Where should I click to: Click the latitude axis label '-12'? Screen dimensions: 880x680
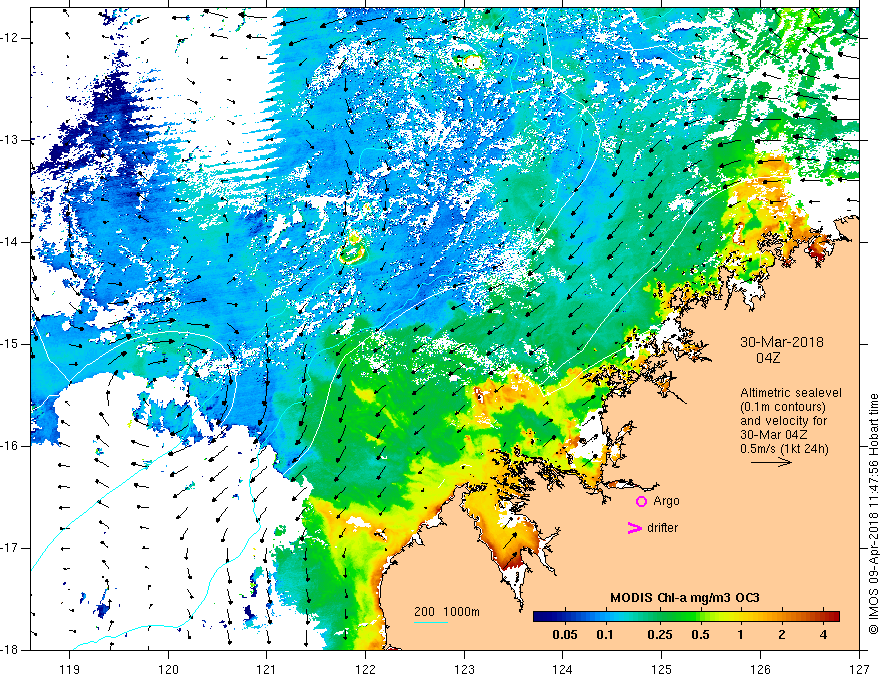(x=11, y=38)
